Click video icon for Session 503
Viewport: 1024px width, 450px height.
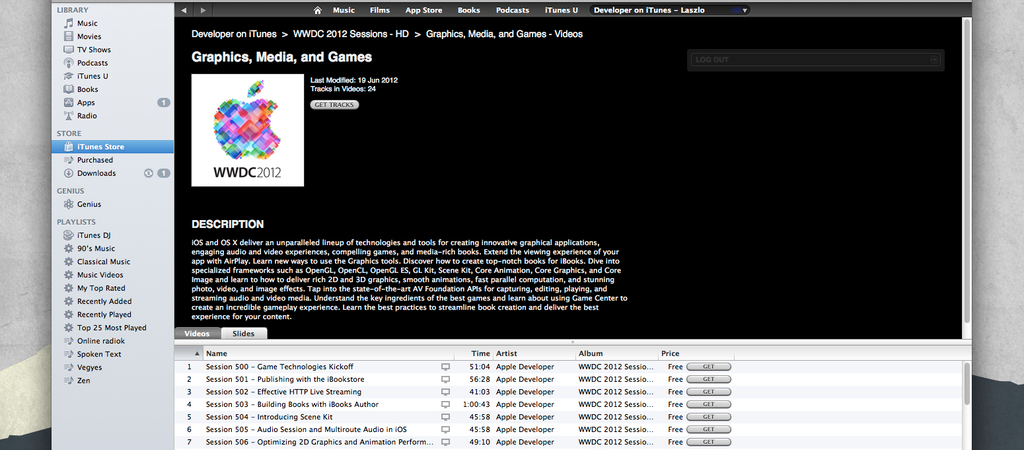pos(445,404)
